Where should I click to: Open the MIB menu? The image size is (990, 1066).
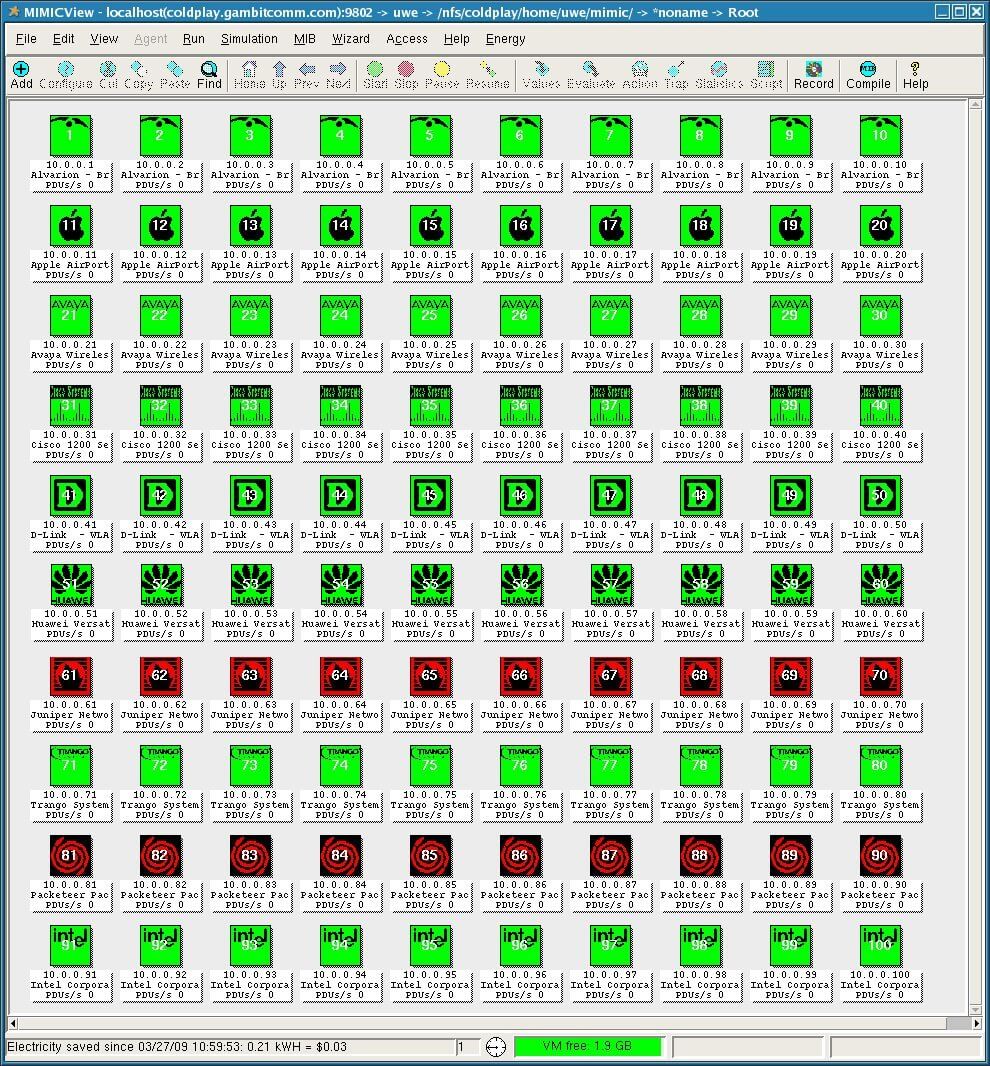[305, 39]
